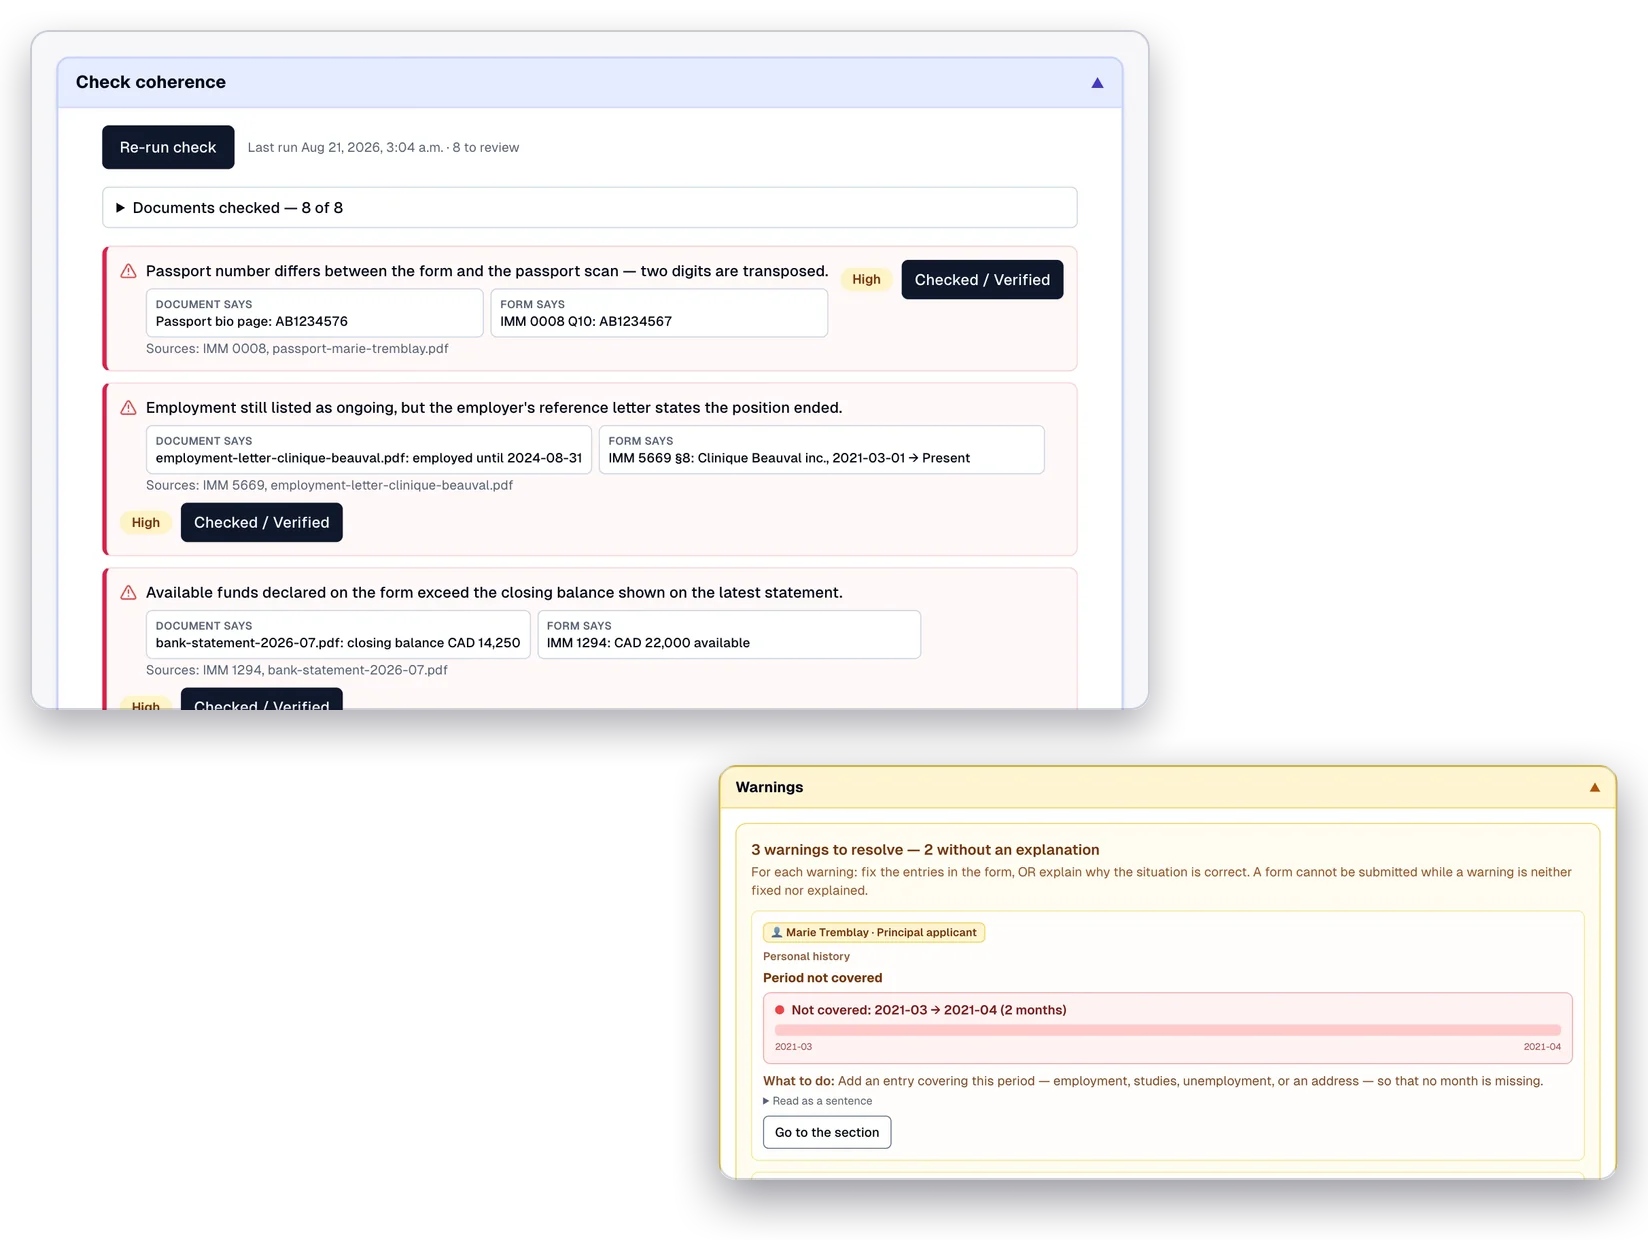
Task: Click Sources: IMM 5669 employment letter line
Action: 329,485
